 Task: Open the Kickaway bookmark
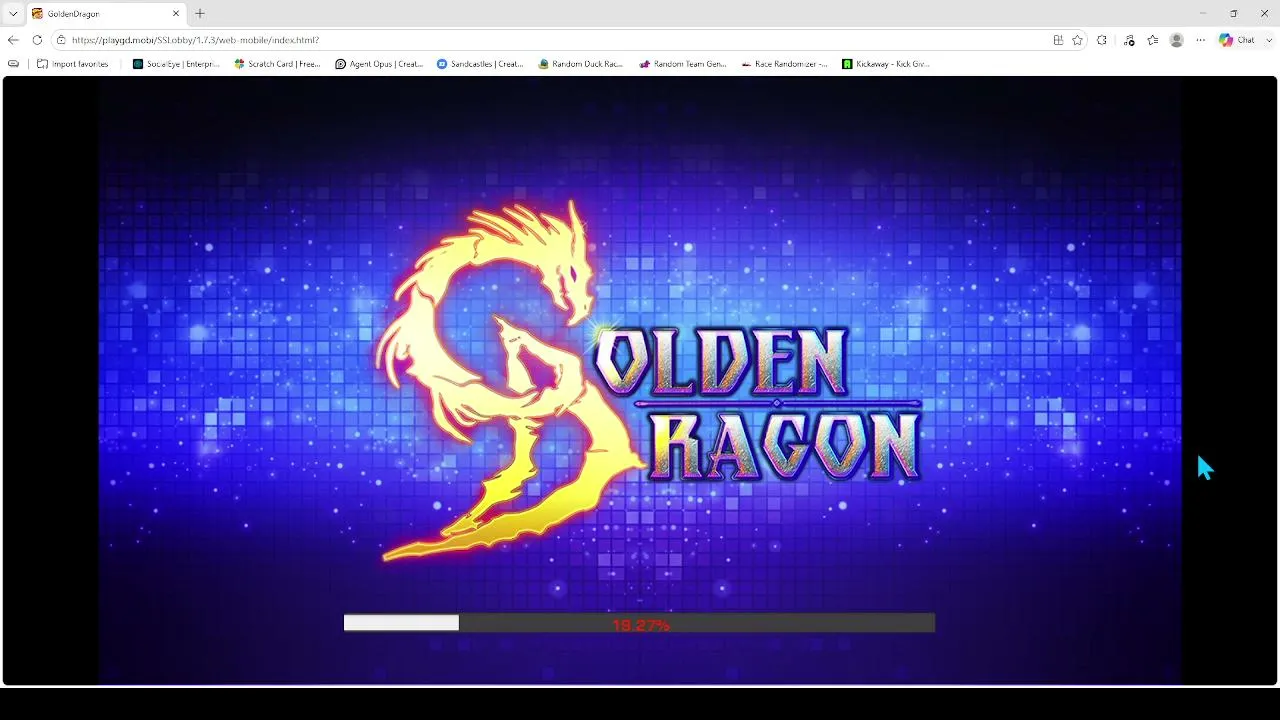coord(886,64)
